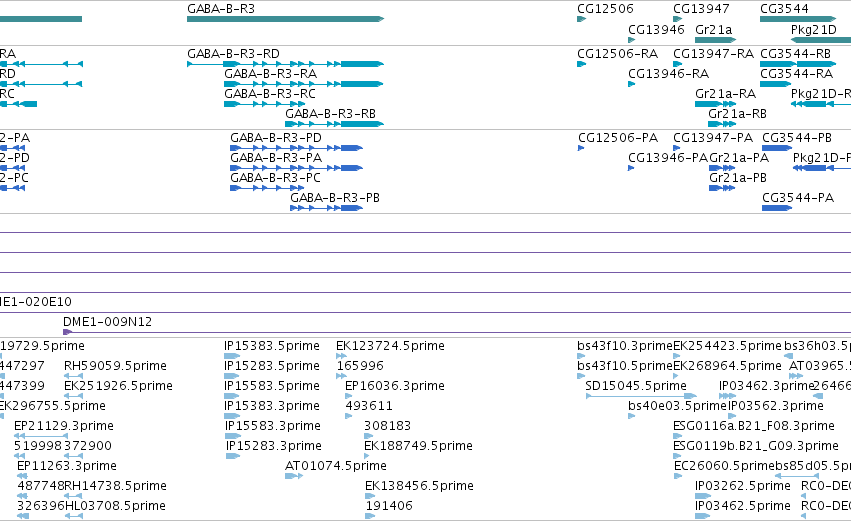Click the RH14738.5prime EST label
Image resolution: width=851 pixels, height=521 pixels.
[x=116, y=486]
